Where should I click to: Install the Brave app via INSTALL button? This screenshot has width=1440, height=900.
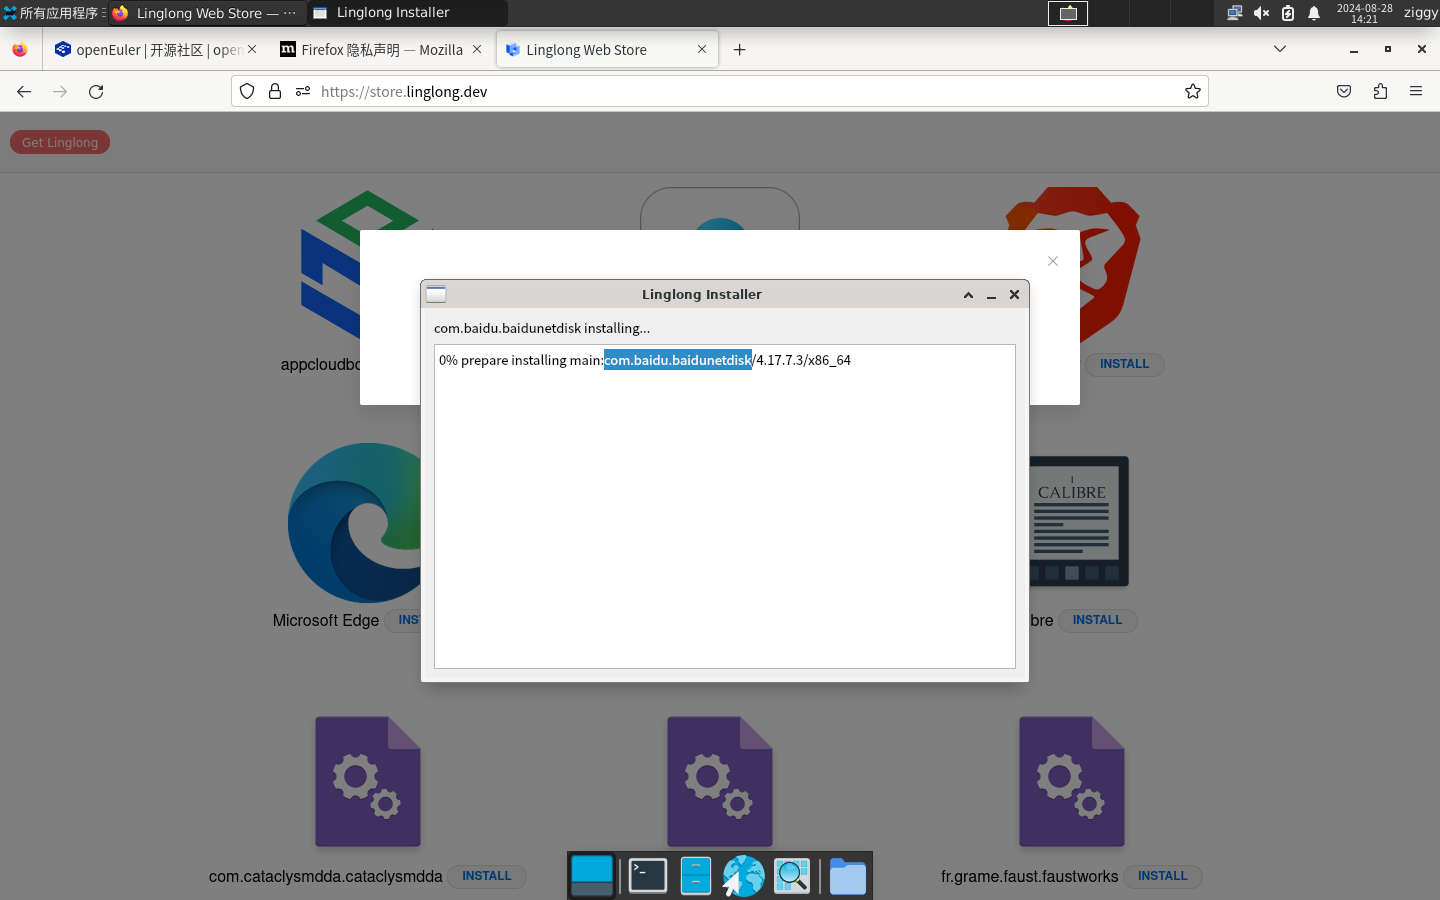coord(1124,364)
